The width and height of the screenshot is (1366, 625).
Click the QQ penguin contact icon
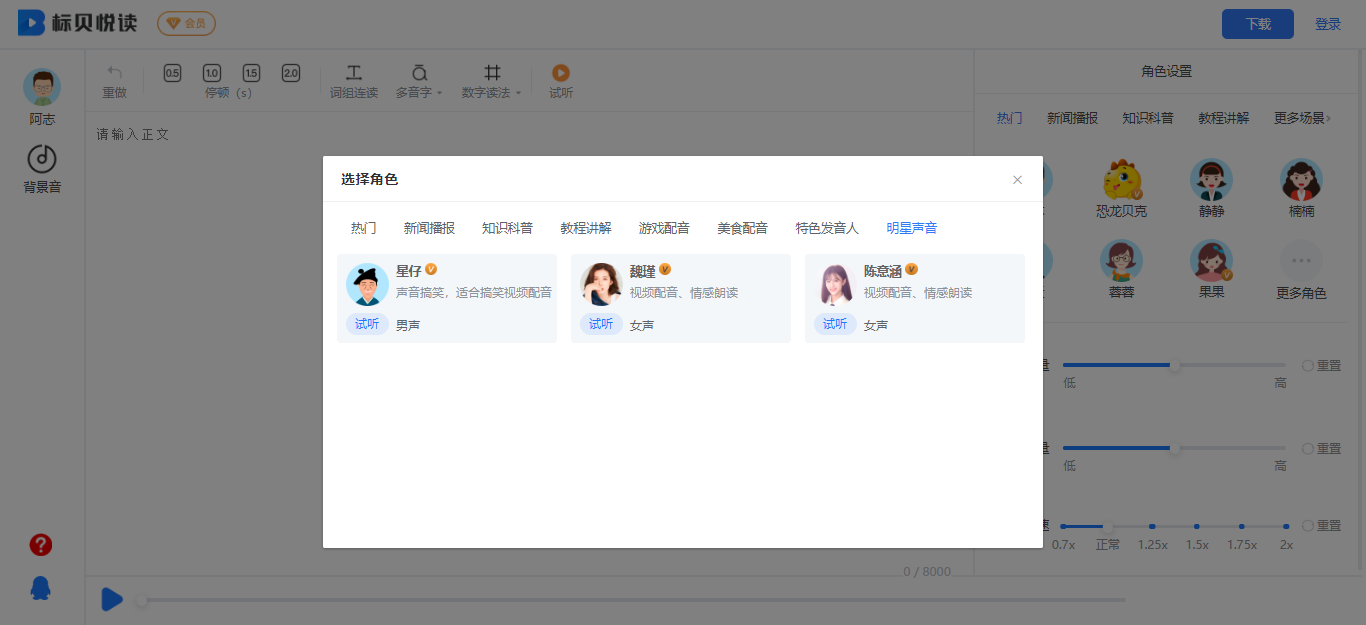(41, 588)
